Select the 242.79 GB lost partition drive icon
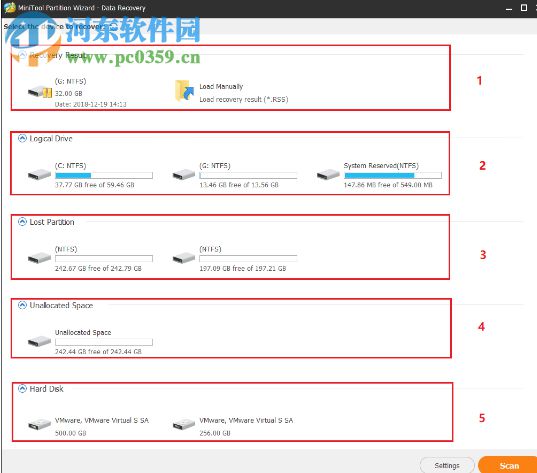Image resolution: width=537 pixels, height=473 pixels. pos(39,258)
